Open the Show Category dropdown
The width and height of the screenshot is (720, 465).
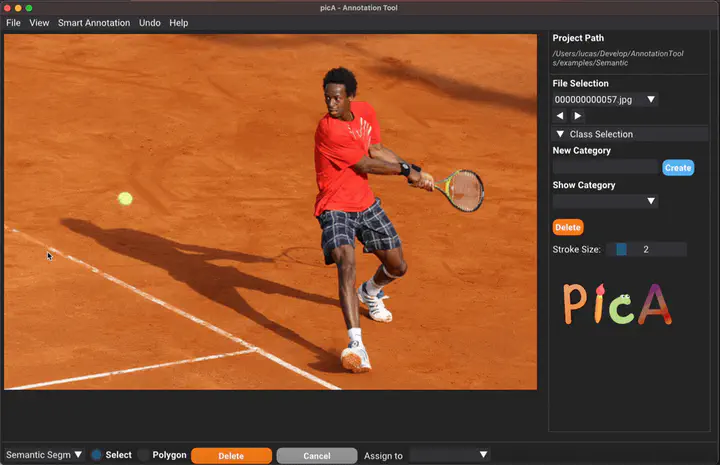[x=605, y=201]
